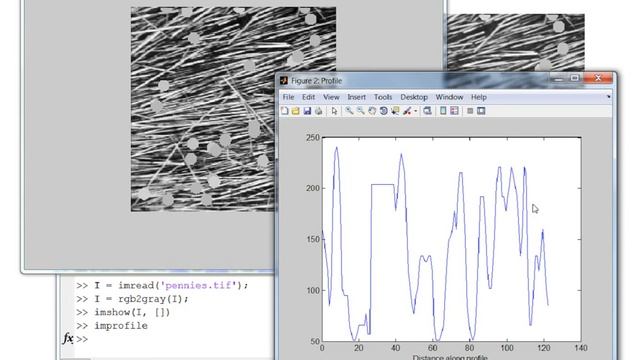Activate the Zoom Out magnifier tool
640x360 pixels.
coord(360,111)
